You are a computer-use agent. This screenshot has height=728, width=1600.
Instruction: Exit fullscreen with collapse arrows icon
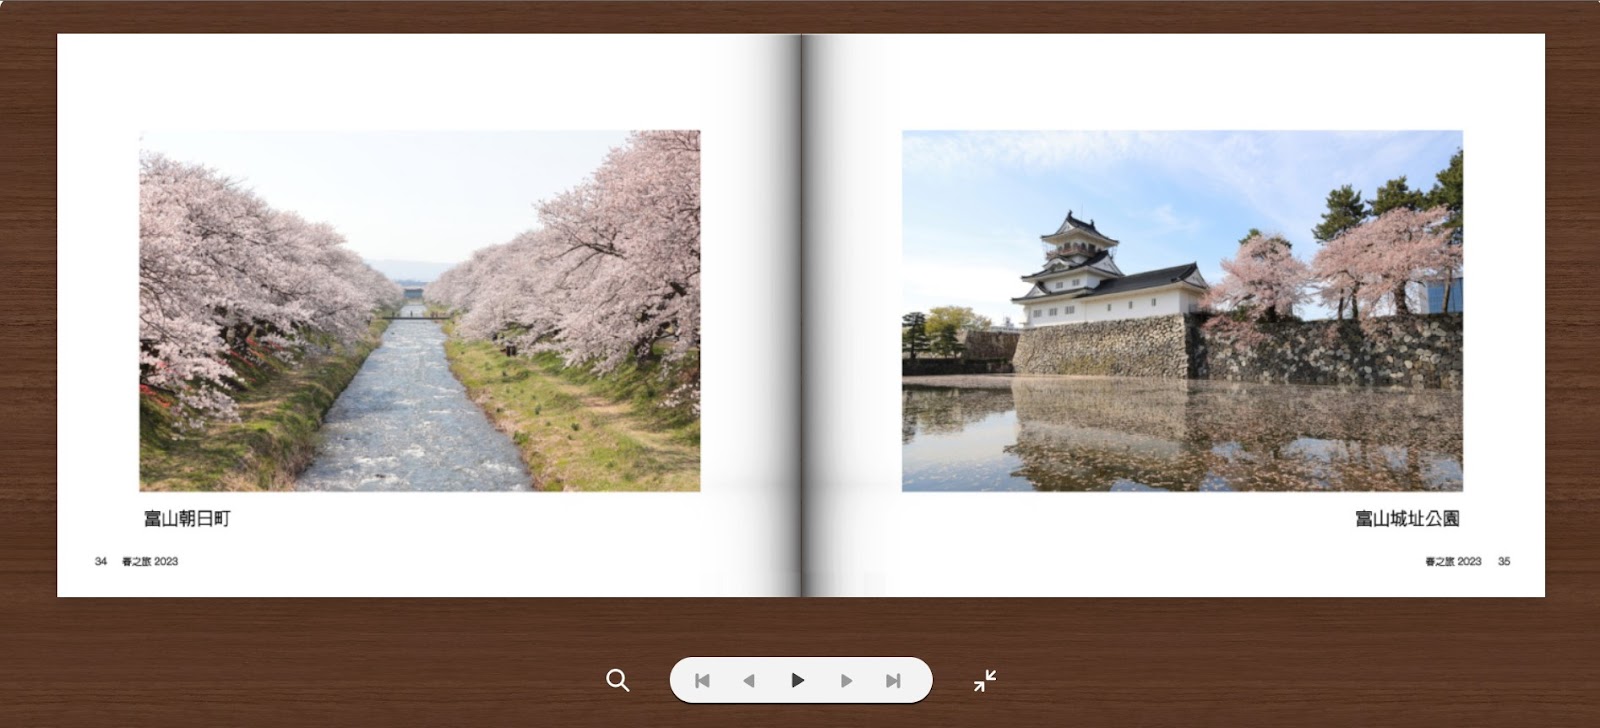point(985,681)
